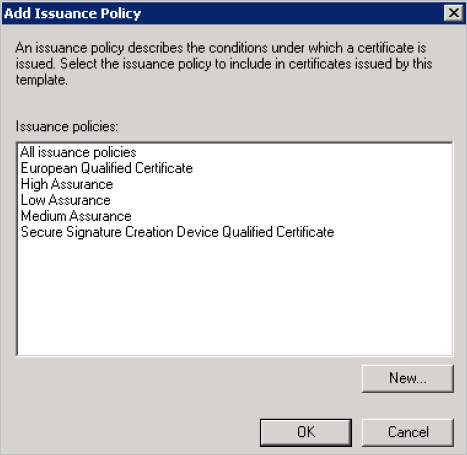The image size is (467, 455).
Task: Confirm with the OK button
Action: [306, 432]
